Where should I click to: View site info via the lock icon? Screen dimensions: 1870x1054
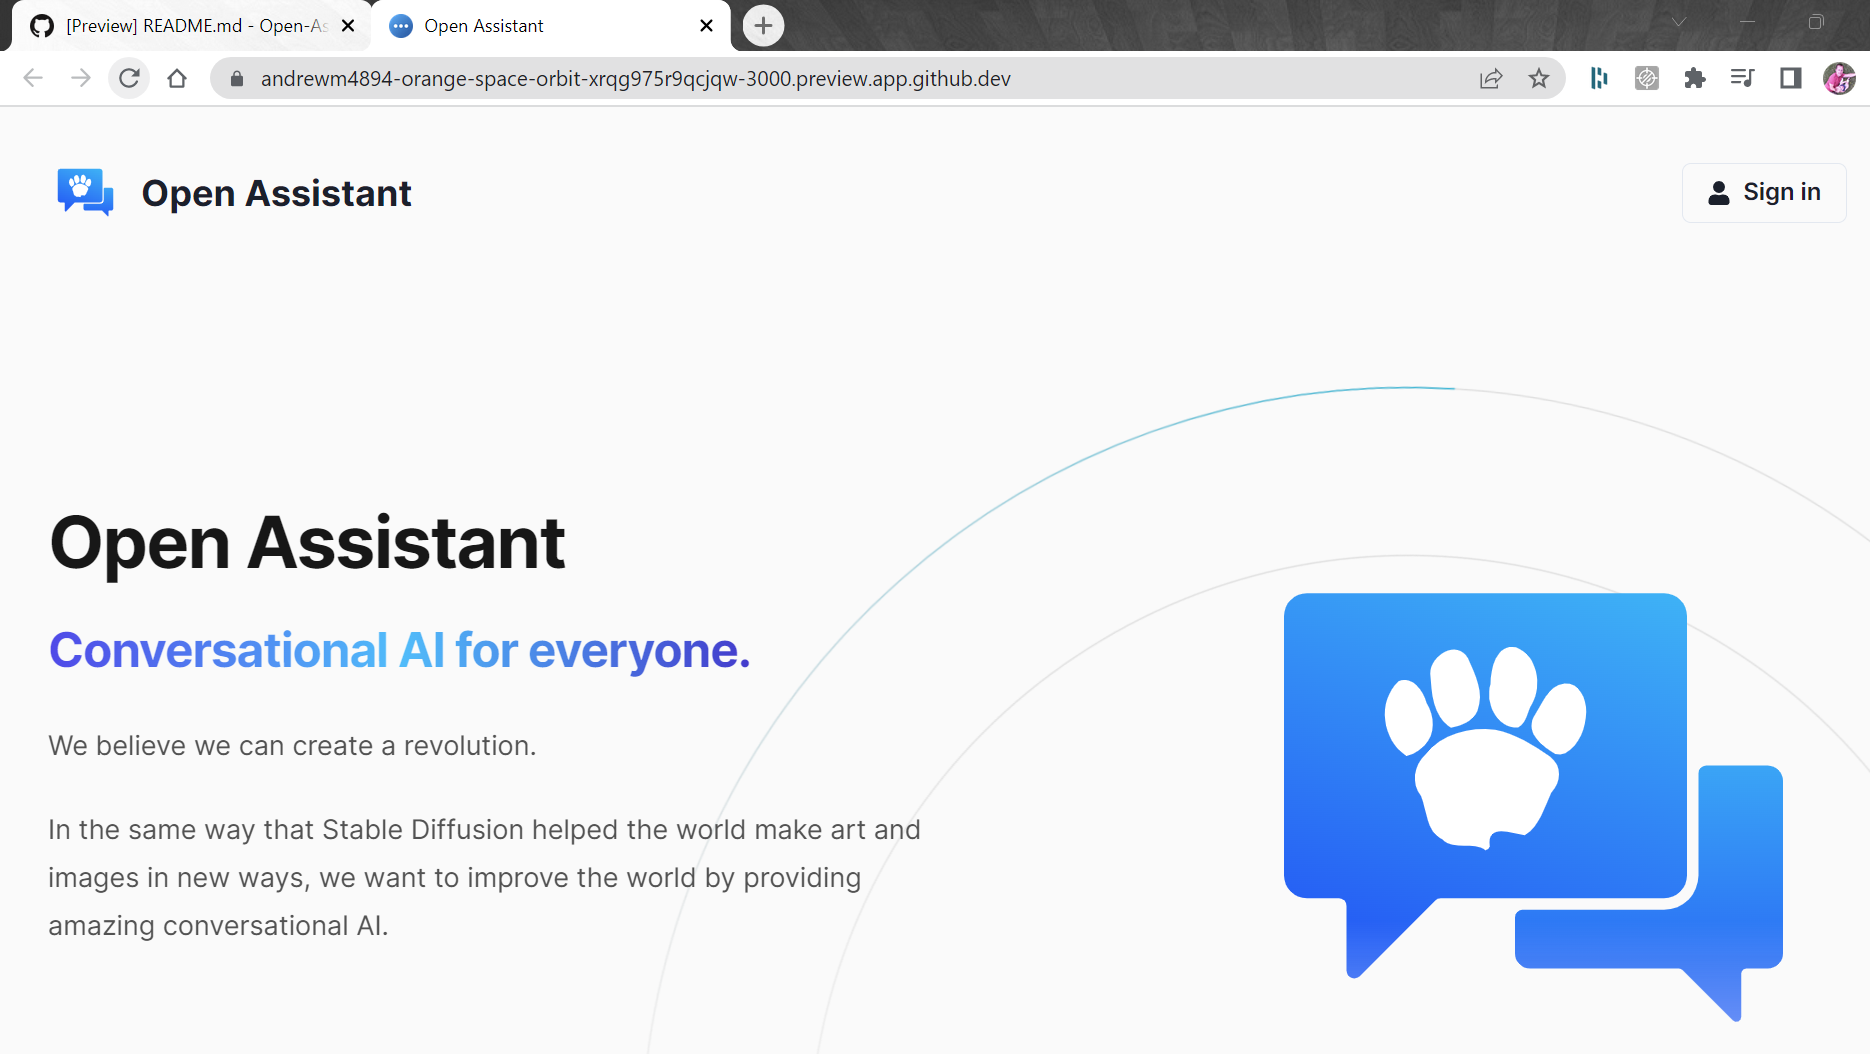[237, 78]
